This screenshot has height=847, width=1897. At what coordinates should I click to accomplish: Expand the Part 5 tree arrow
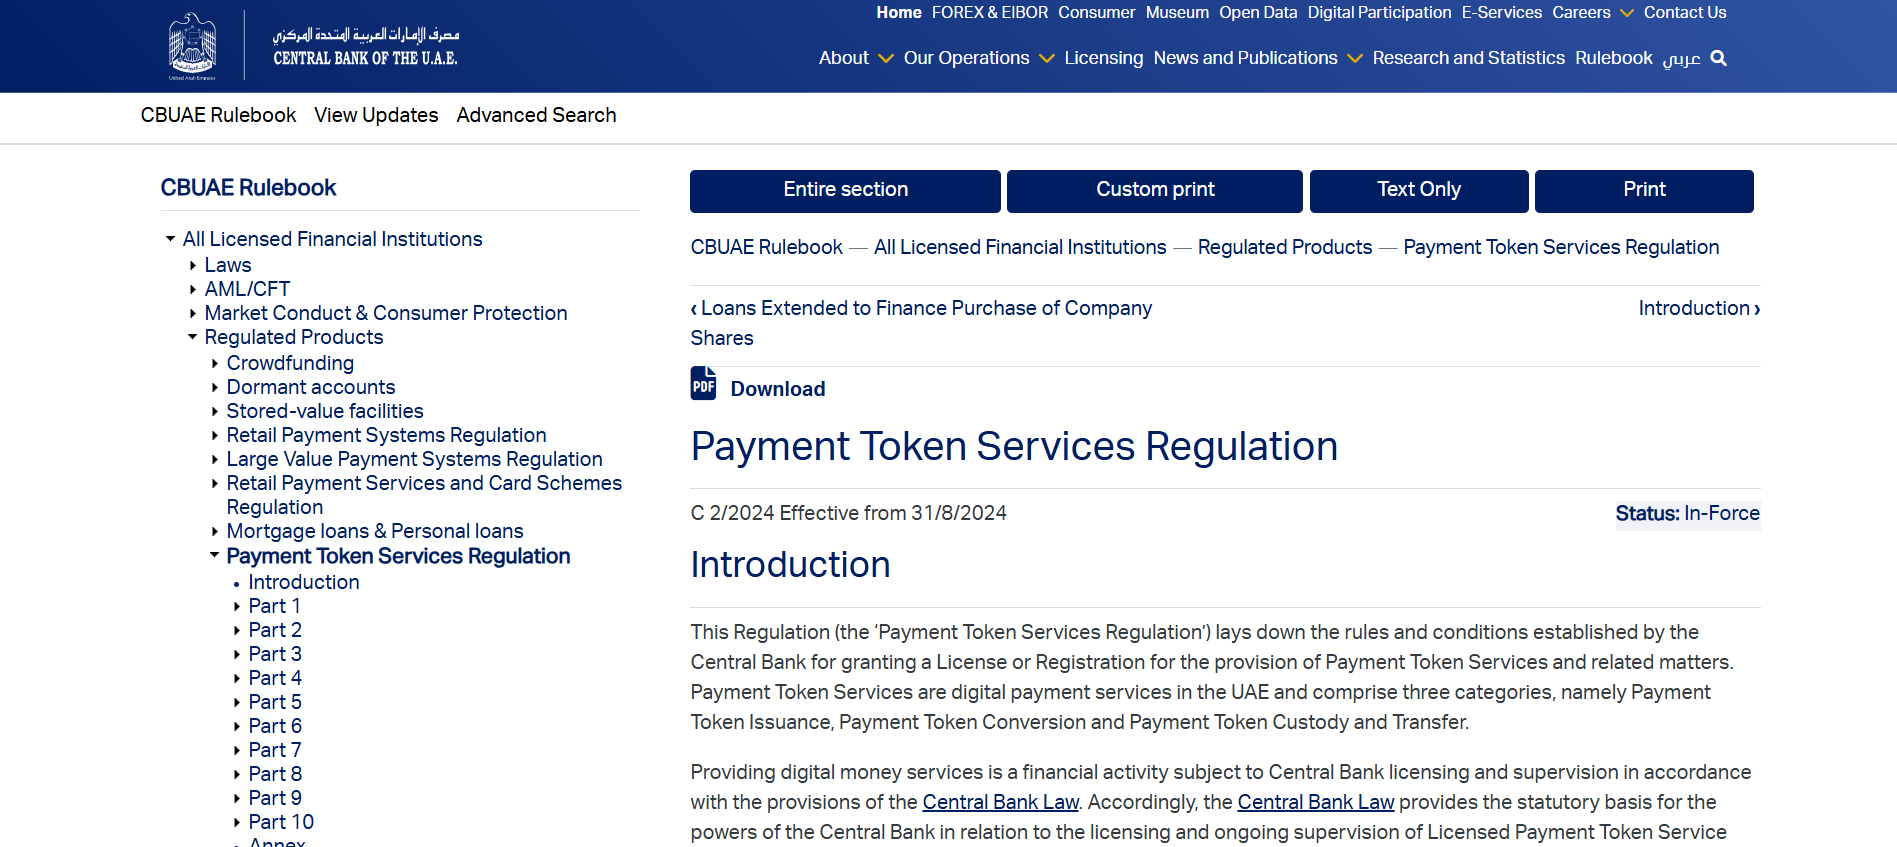click(x=237, y=702)
